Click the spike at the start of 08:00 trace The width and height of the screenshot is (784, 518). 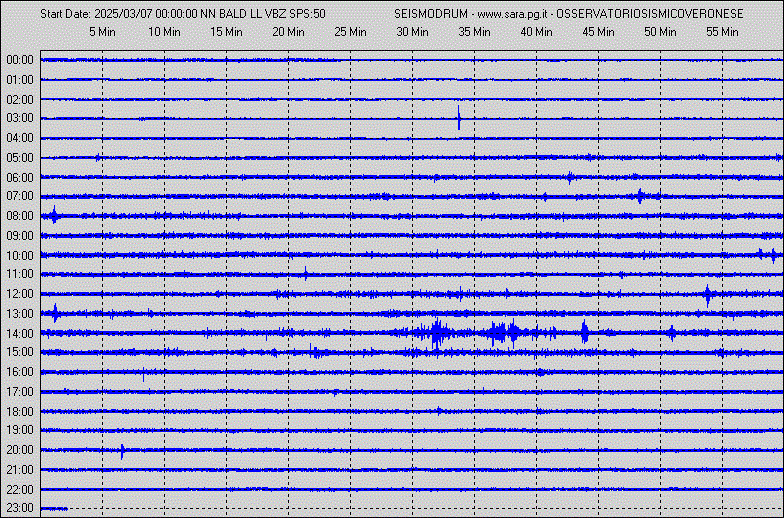54,215
